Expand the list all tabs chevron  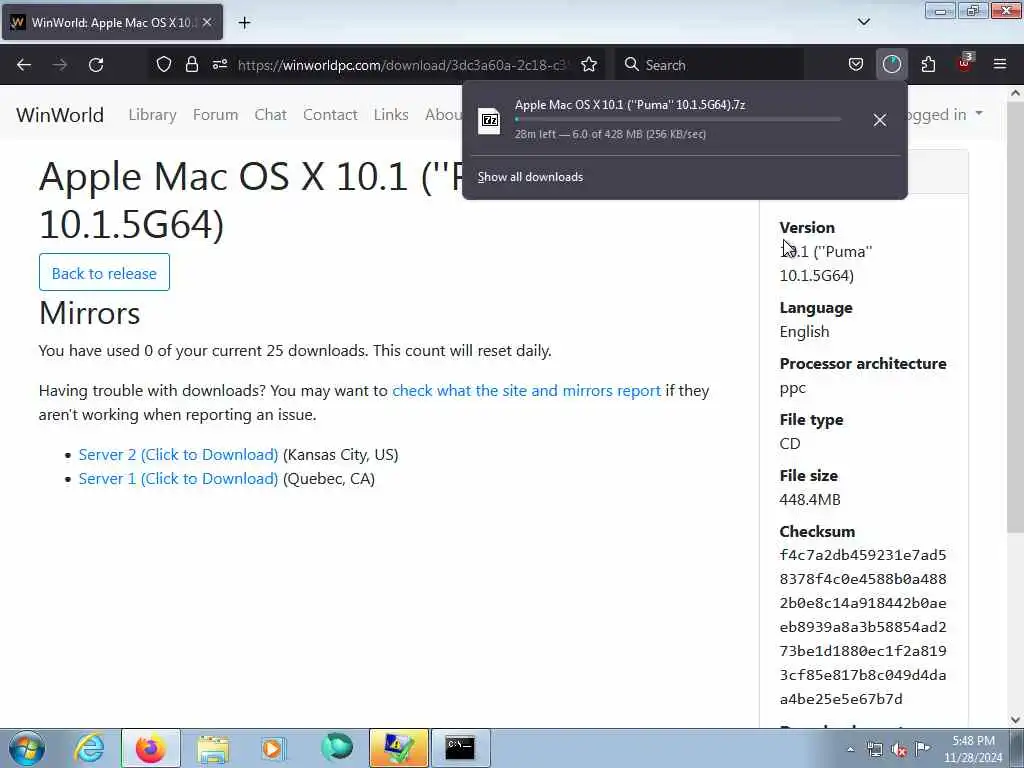[x=863, y=22]
